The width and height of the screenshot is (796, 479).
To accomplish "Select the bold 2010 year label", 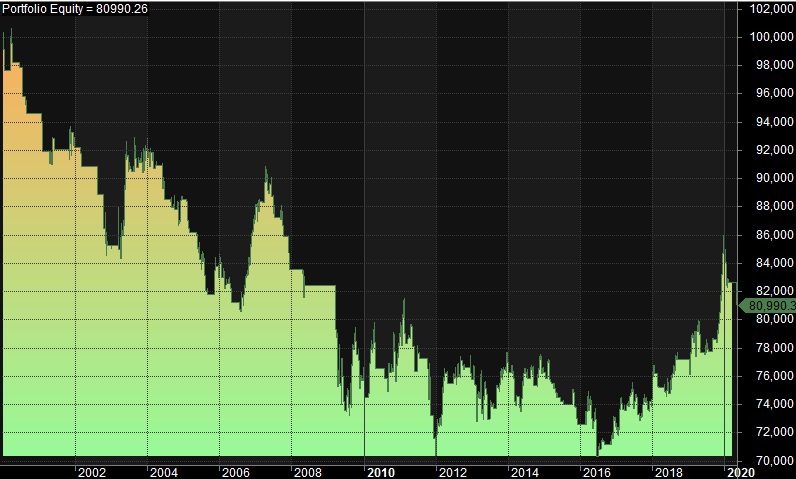I will coord(380,472).
